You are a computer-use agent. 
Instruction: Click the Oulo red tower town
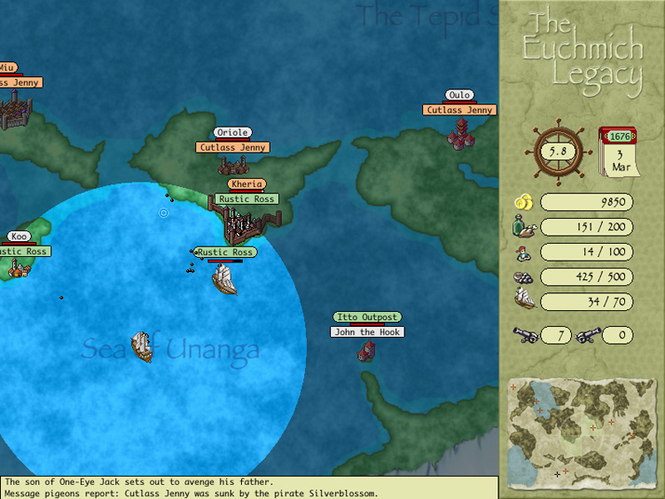pyautogui.click(x=461, y=132)
